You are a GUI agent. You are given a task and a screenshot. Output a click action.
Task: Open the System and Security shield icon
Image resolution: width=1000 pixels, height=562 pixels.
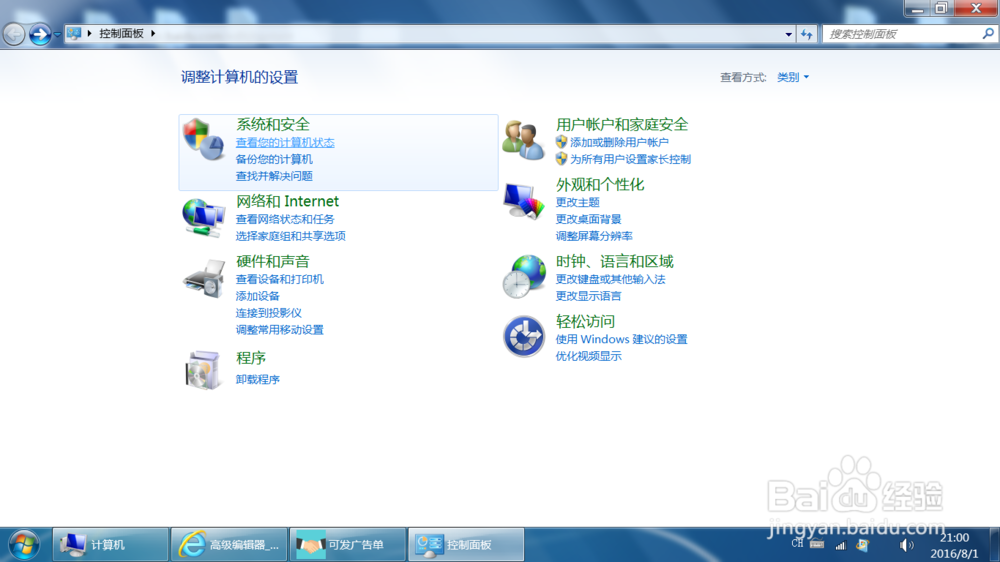[203, 138]
